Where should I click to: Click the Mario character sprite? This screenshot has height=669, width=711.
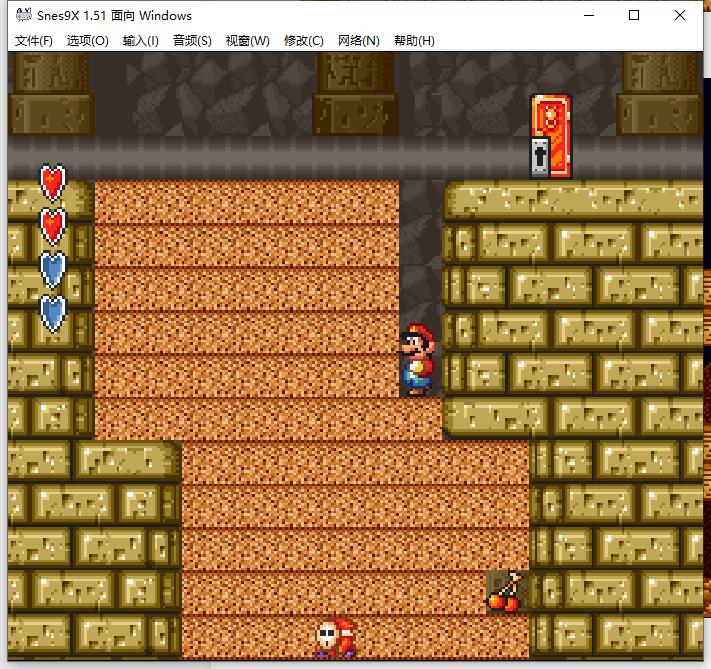point(417,359)
